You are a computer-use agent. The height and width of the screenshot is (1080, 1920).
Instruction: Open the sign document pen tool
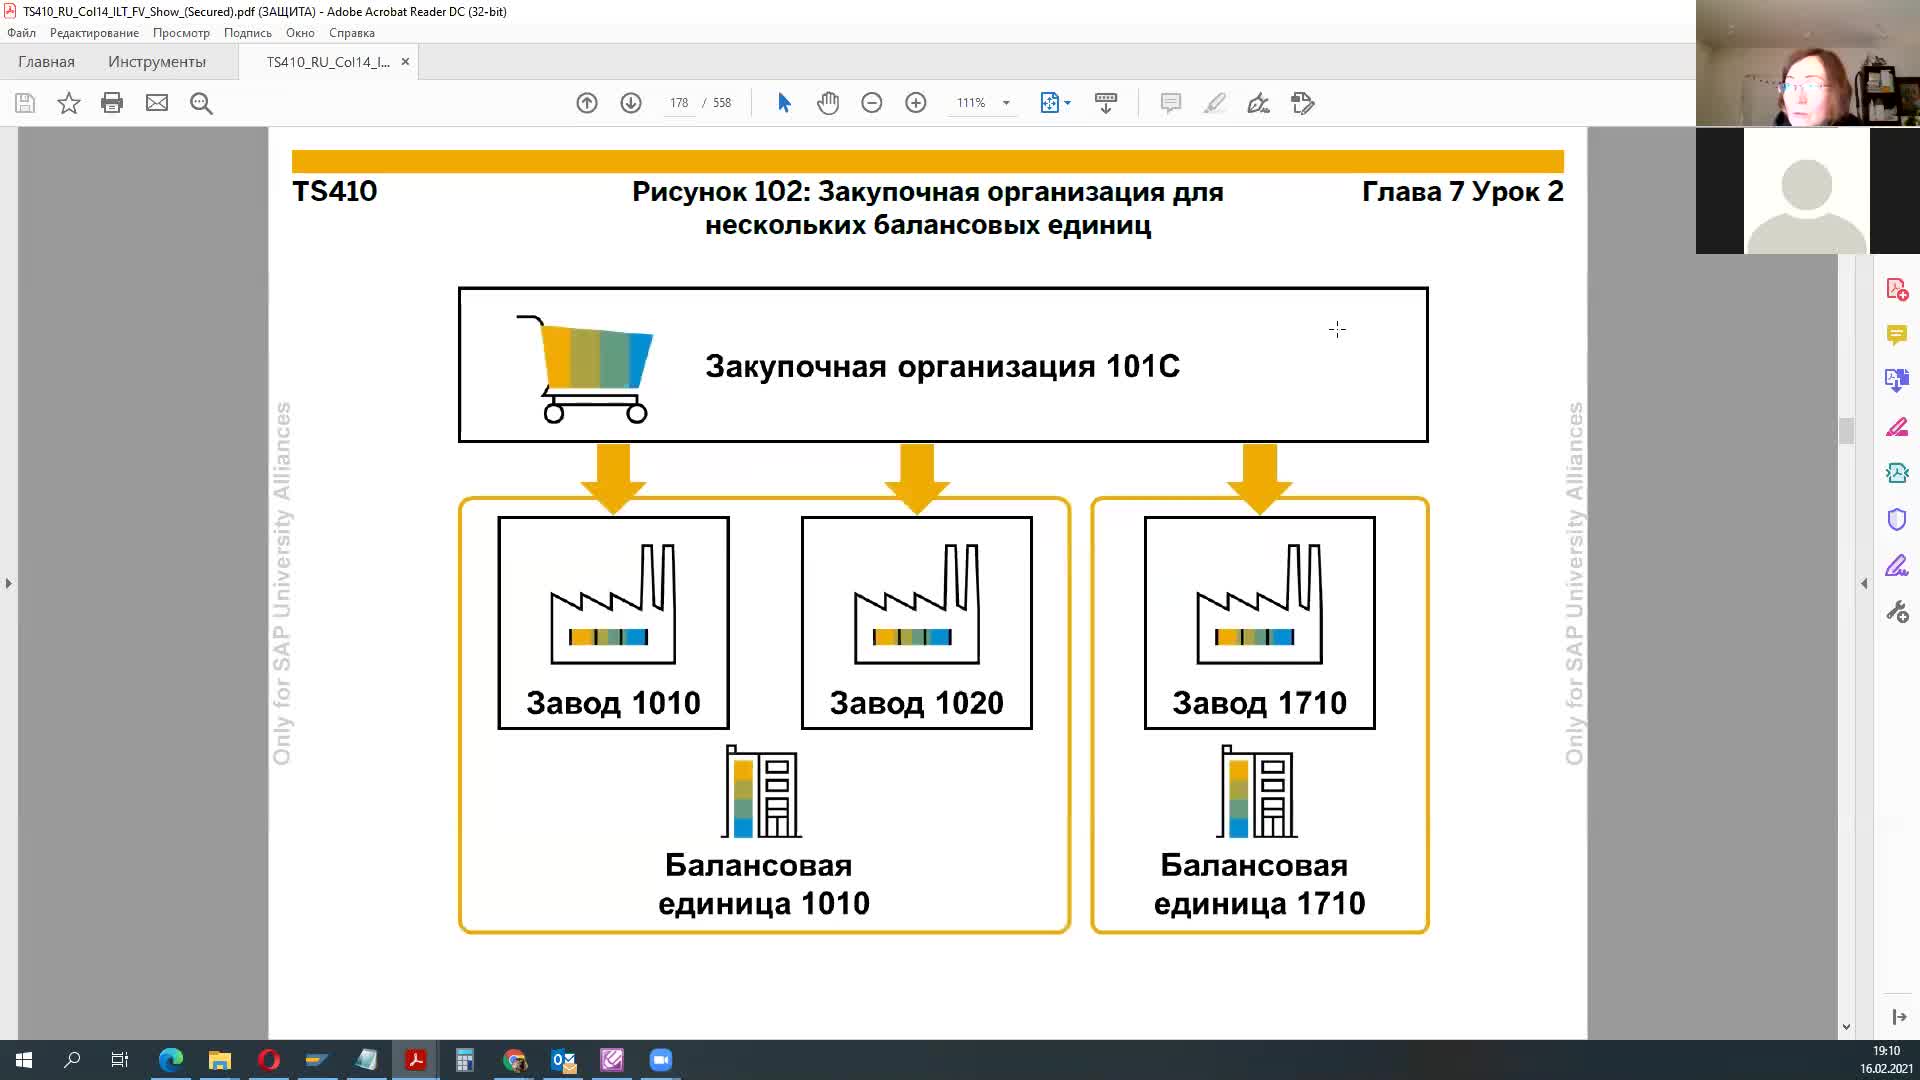[x=1258, y=103]
